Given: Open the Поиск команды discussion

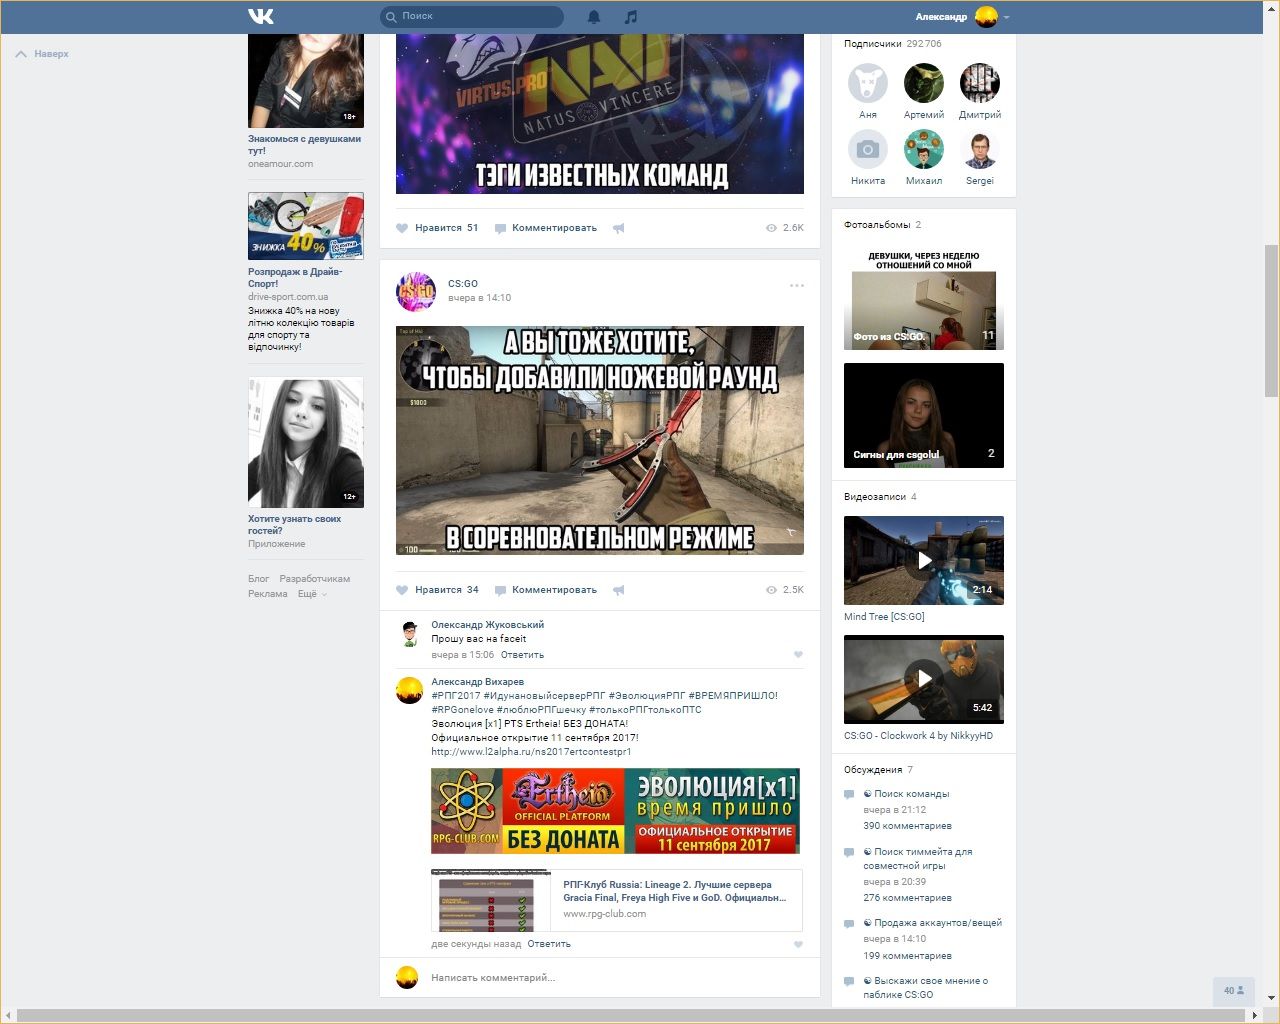Looking at the screenshot, I should [x=907, y=794].
